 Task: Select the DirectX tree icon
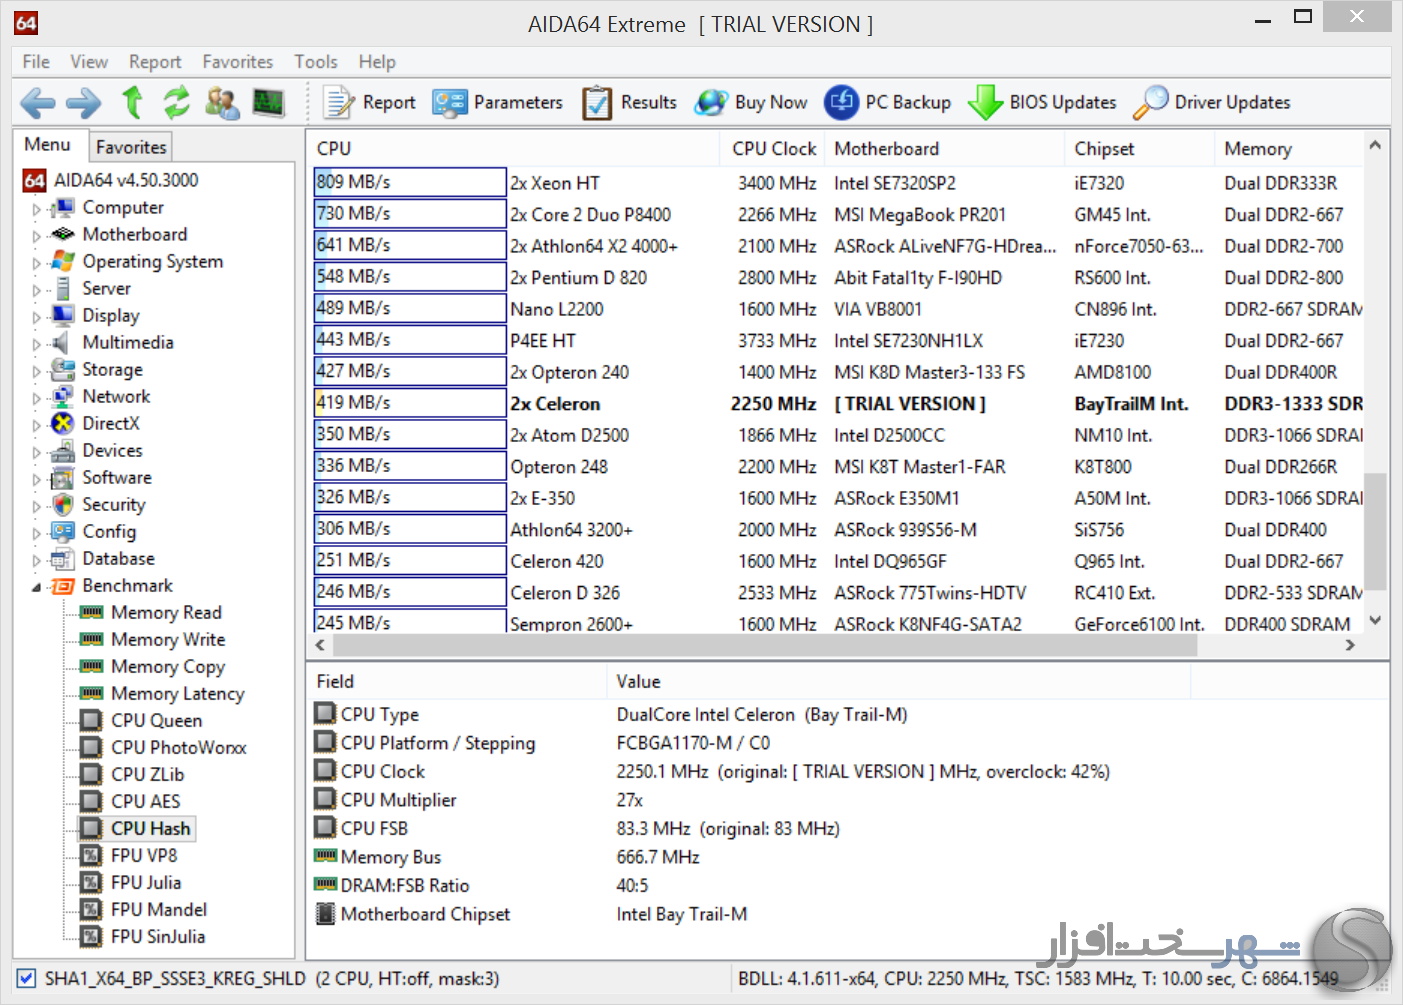63,423
